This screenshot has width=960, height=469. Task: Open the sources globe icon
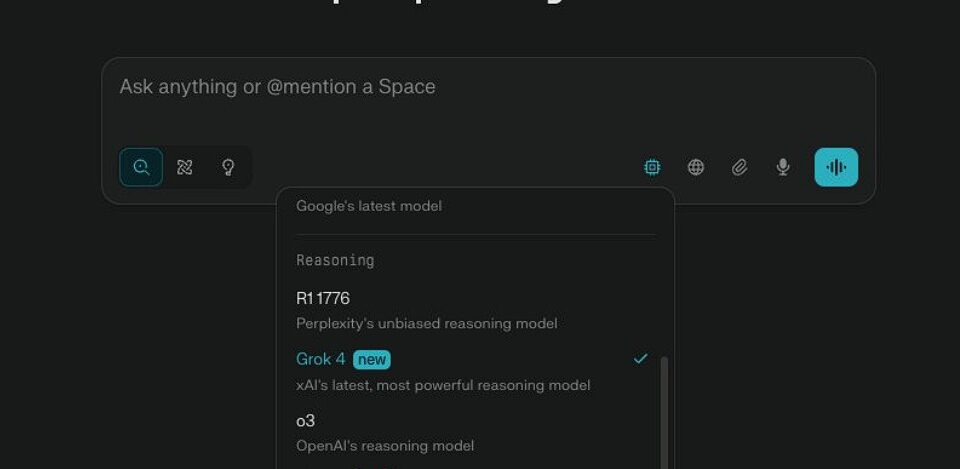point(696,167)
